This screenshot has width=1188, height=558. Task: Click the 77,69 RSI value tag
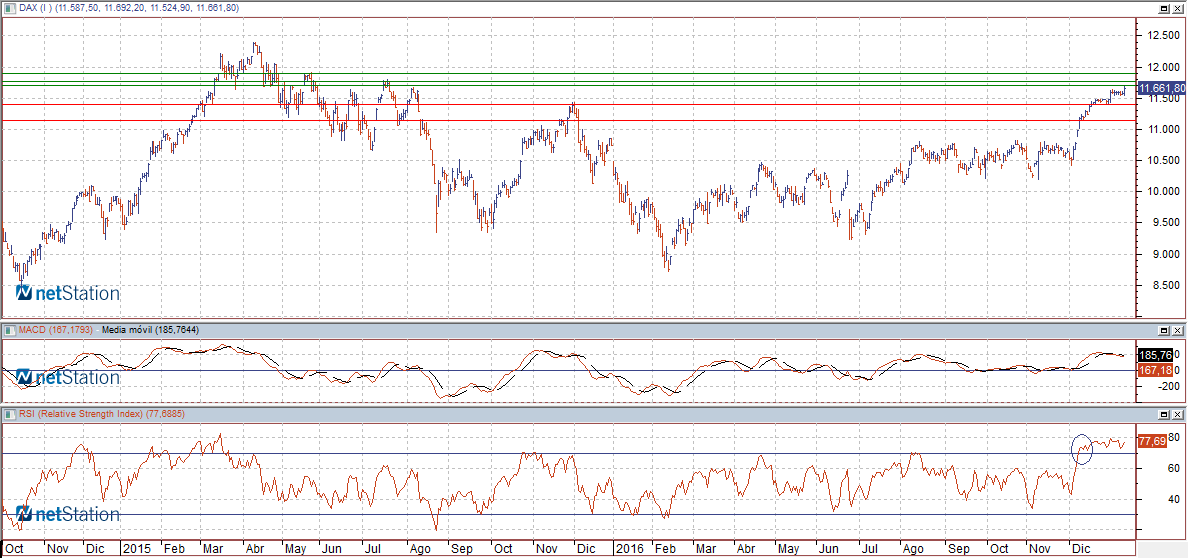[1152, 441]
